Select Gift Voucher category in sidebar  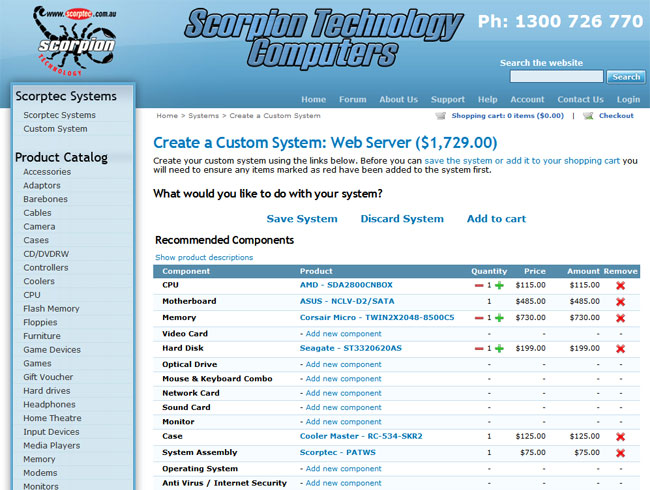[48, 377]
